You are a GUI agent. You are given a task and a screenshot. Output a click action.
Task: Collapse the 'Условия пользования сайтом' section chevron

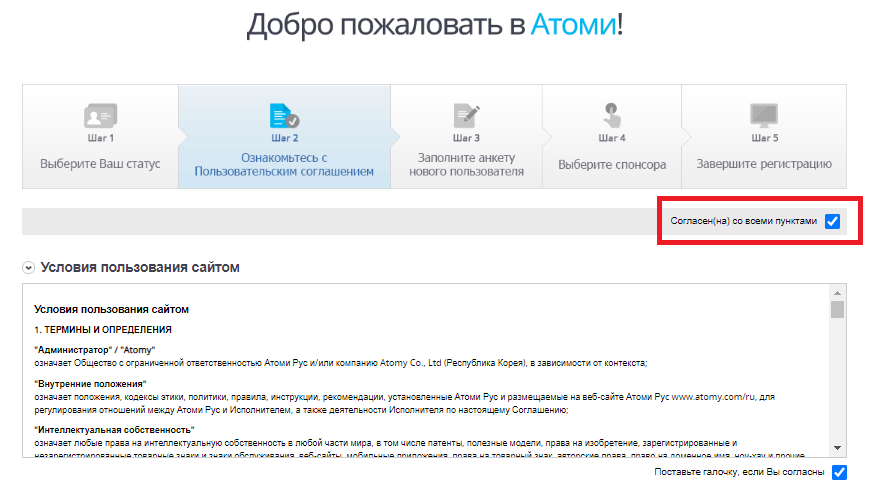tap(28, 268)
